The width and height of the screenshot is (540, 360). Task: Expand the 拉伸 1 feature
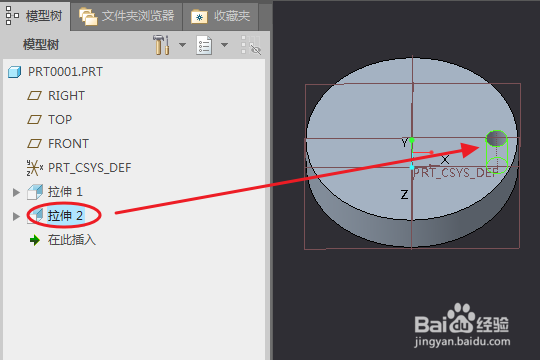[x=16, y=192]
